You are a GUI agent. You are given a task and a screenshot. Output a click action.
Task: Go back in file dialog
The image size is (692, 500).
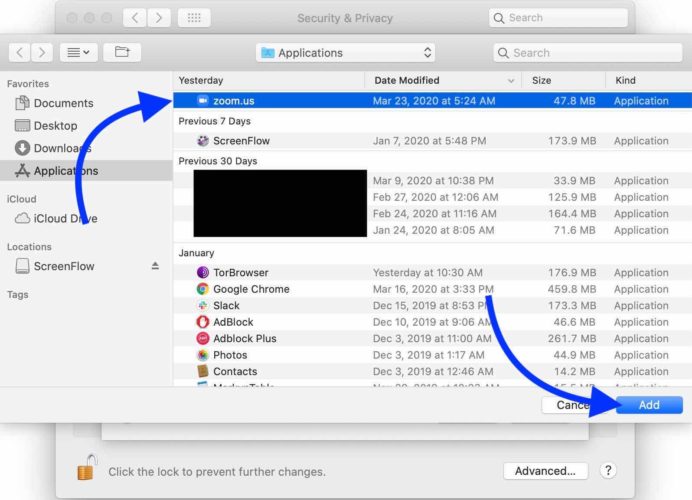(19, 53)
